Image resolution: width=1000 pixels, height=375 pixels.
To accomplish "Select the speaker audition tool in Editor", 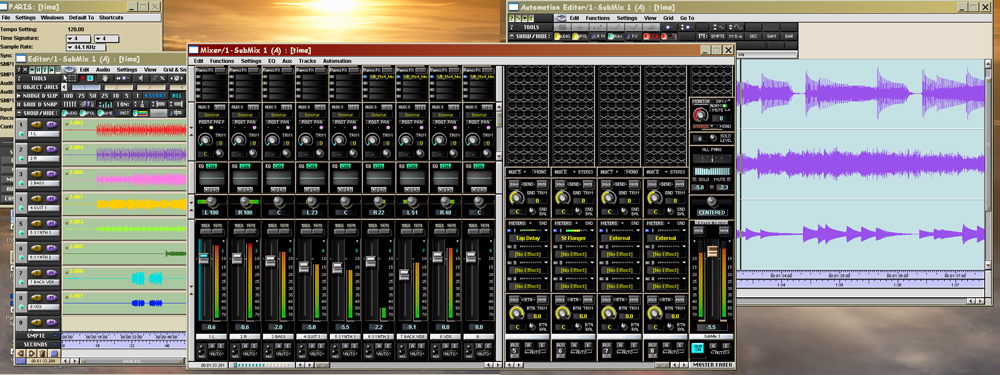I will pos(141,78).
